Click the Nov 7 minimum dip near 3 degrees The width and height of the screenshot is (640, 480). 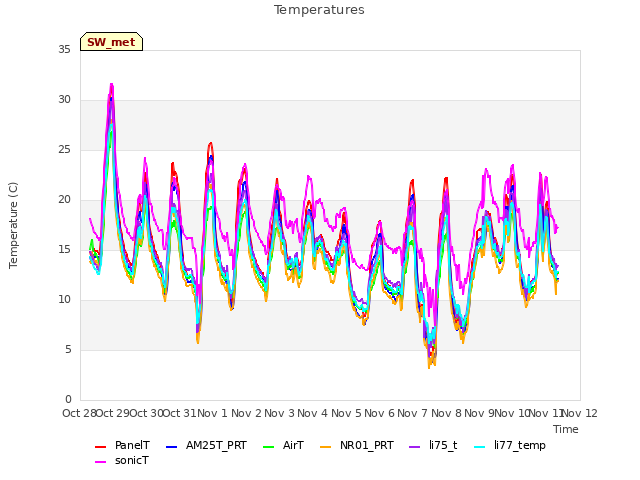click(x=429, y=367)
